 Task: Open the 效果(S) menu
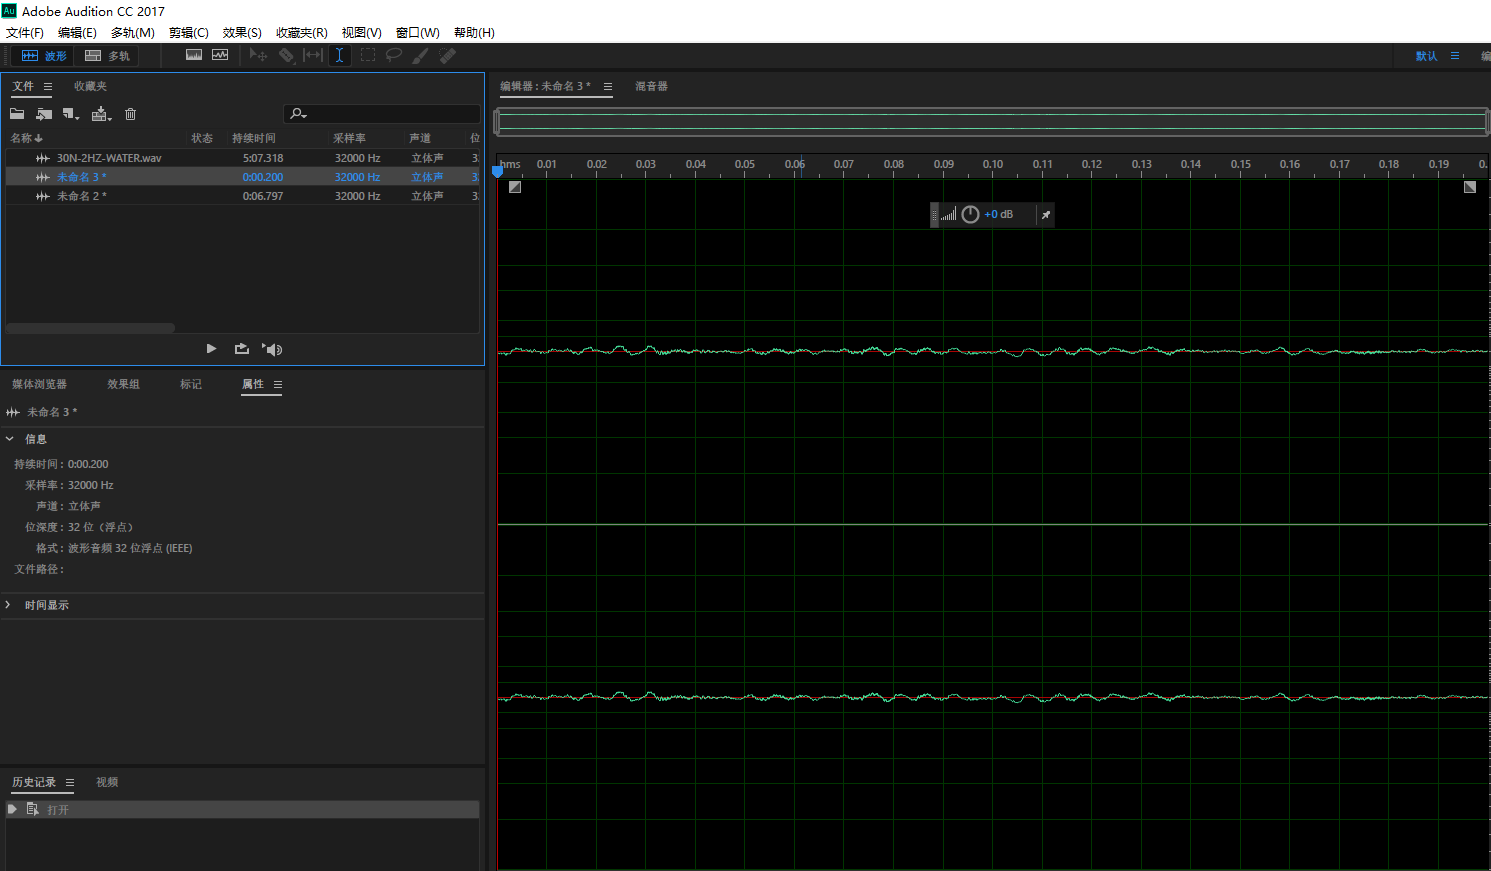pyautogui.click(x=242, y=33)
